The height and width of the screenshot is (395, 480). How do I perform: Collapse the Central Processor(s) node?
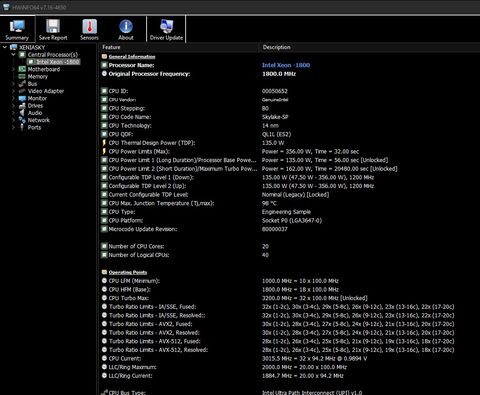[x=13, y=55]
